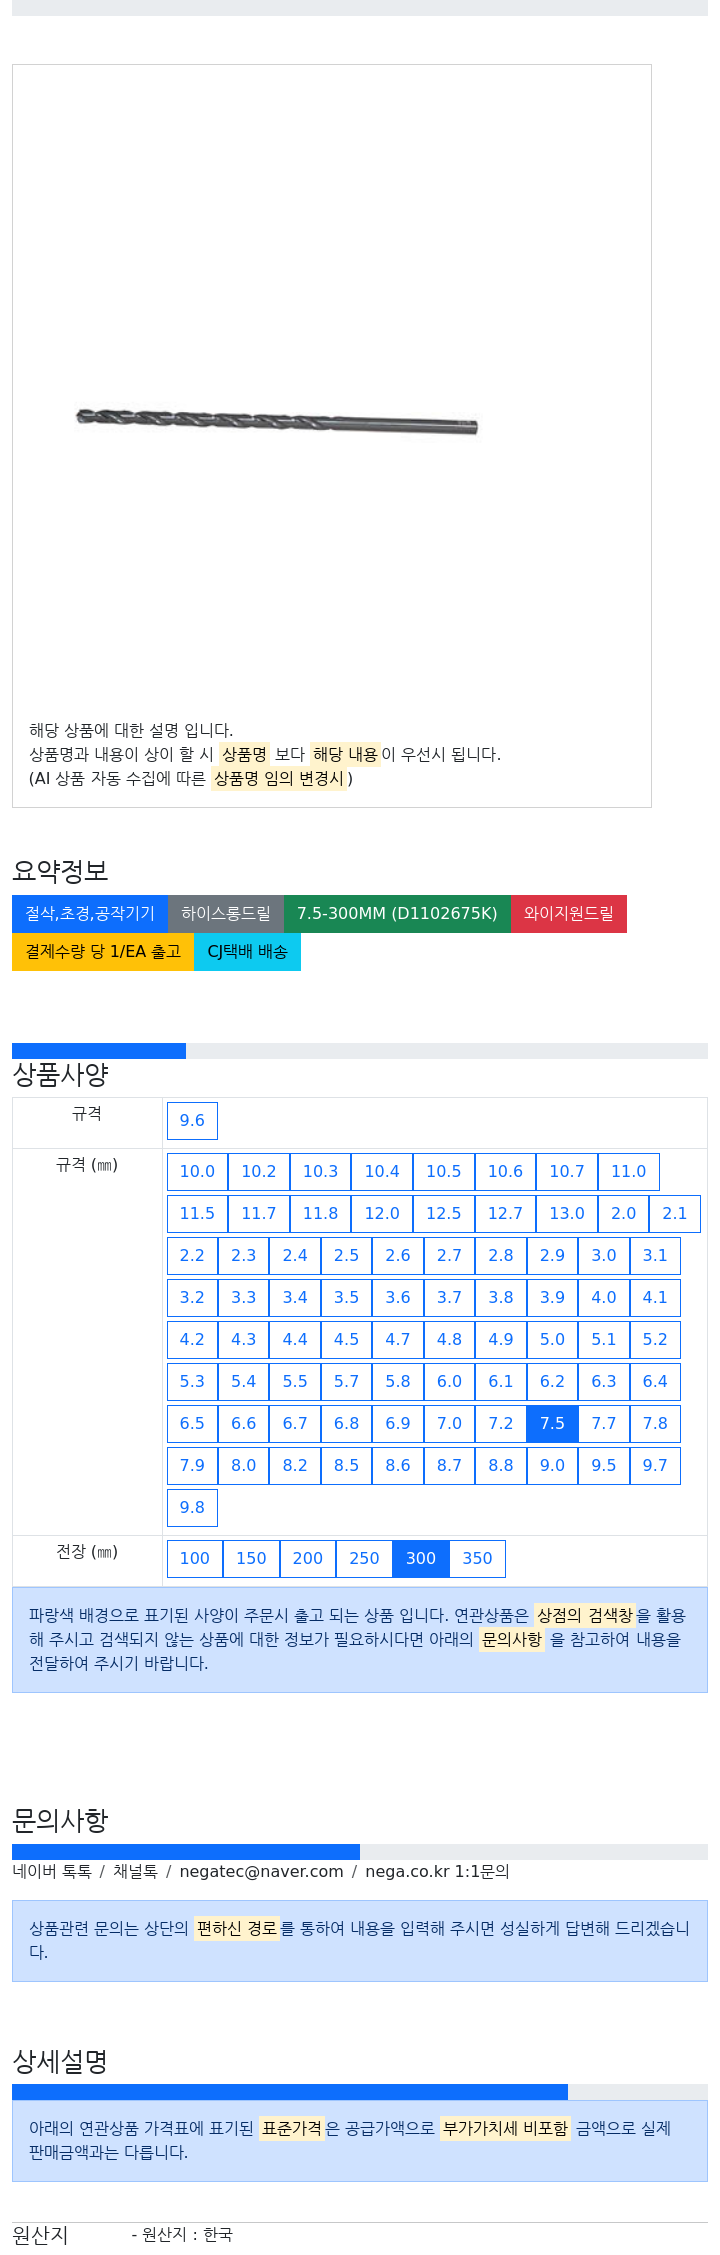
Task: Open the 7.5-300MM (D1102675K) green tag
Action: tap(397, 914)
